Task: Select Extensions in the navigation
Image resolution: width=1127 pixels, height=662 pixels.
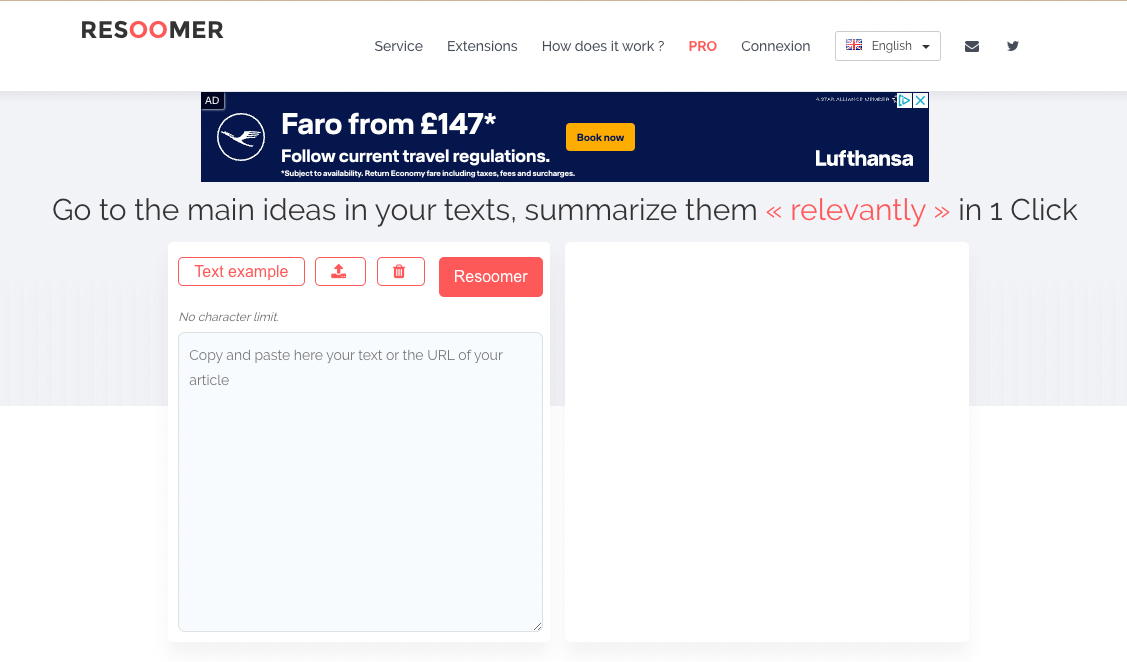Action: click(x=482, y=46)
